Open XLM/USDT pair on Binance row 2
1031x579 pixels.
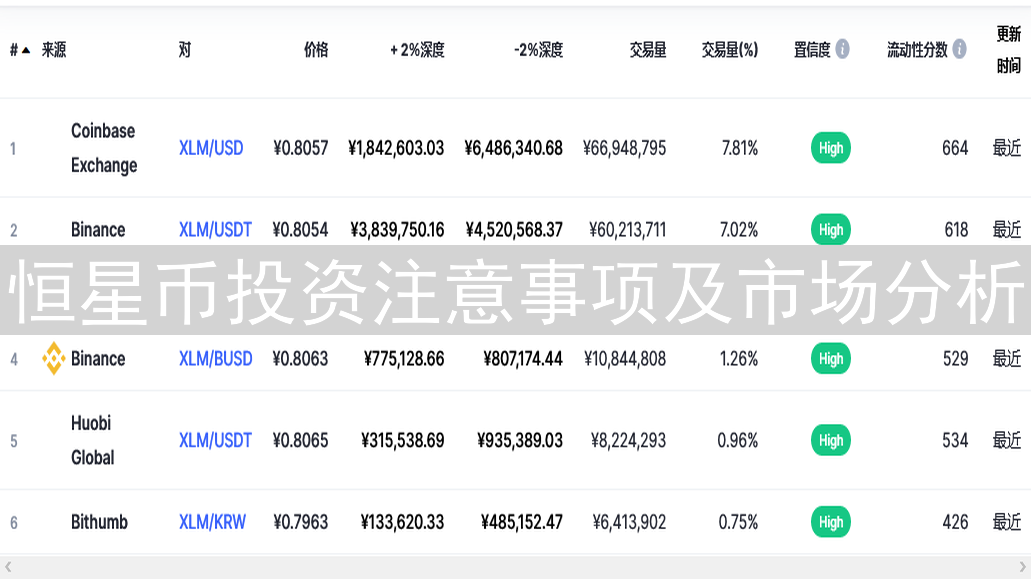click(215, 230)
